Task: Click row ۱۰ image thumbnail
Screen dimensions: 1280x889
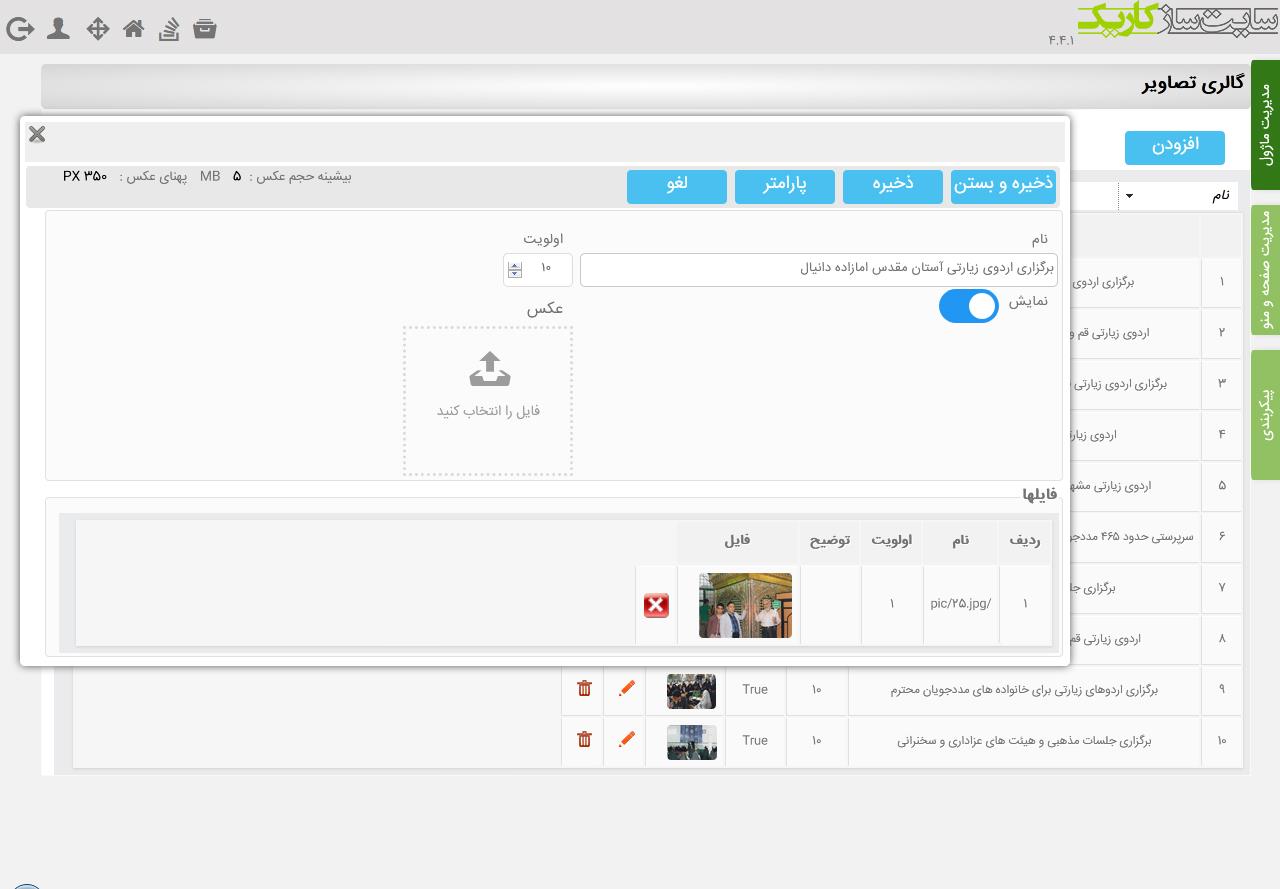Action: coord(692,742)
